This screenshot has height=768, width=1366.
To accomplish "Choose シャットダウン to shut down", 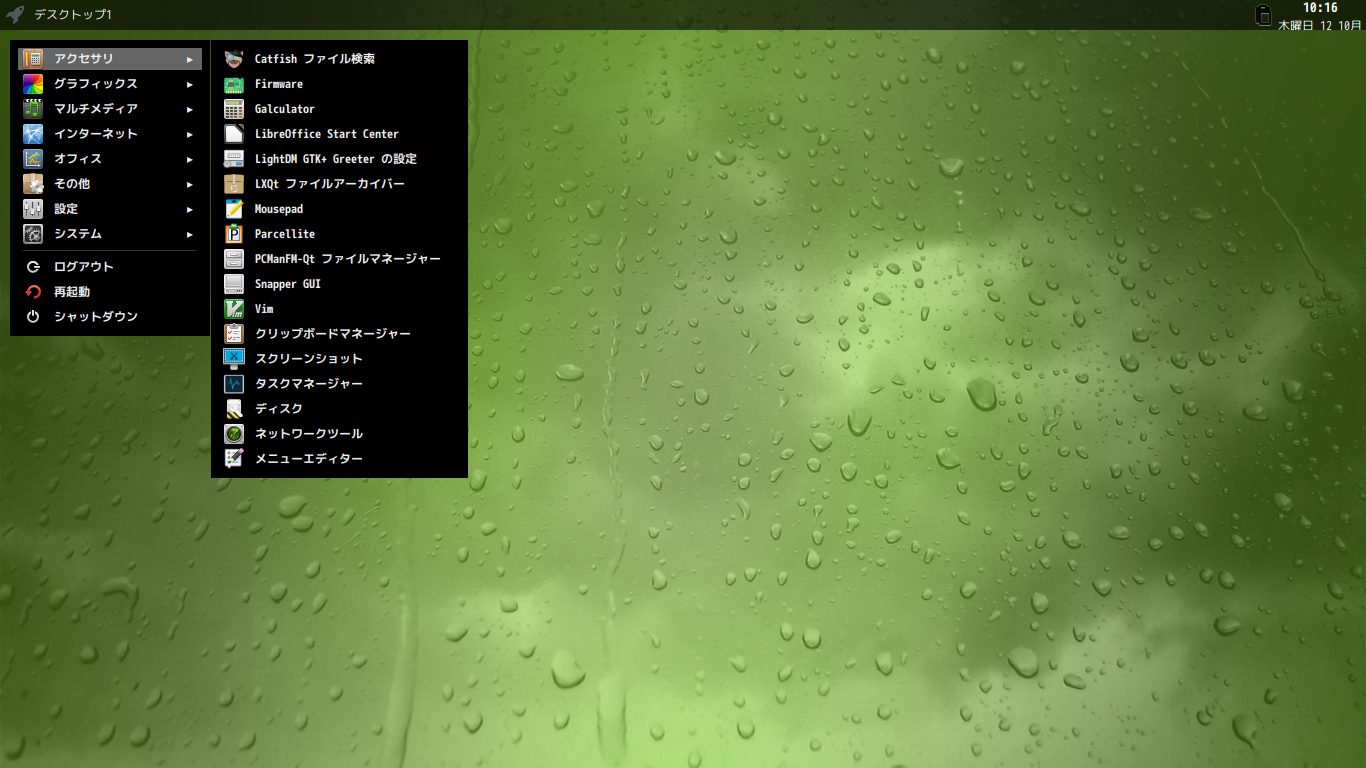I will coord(110,317).
